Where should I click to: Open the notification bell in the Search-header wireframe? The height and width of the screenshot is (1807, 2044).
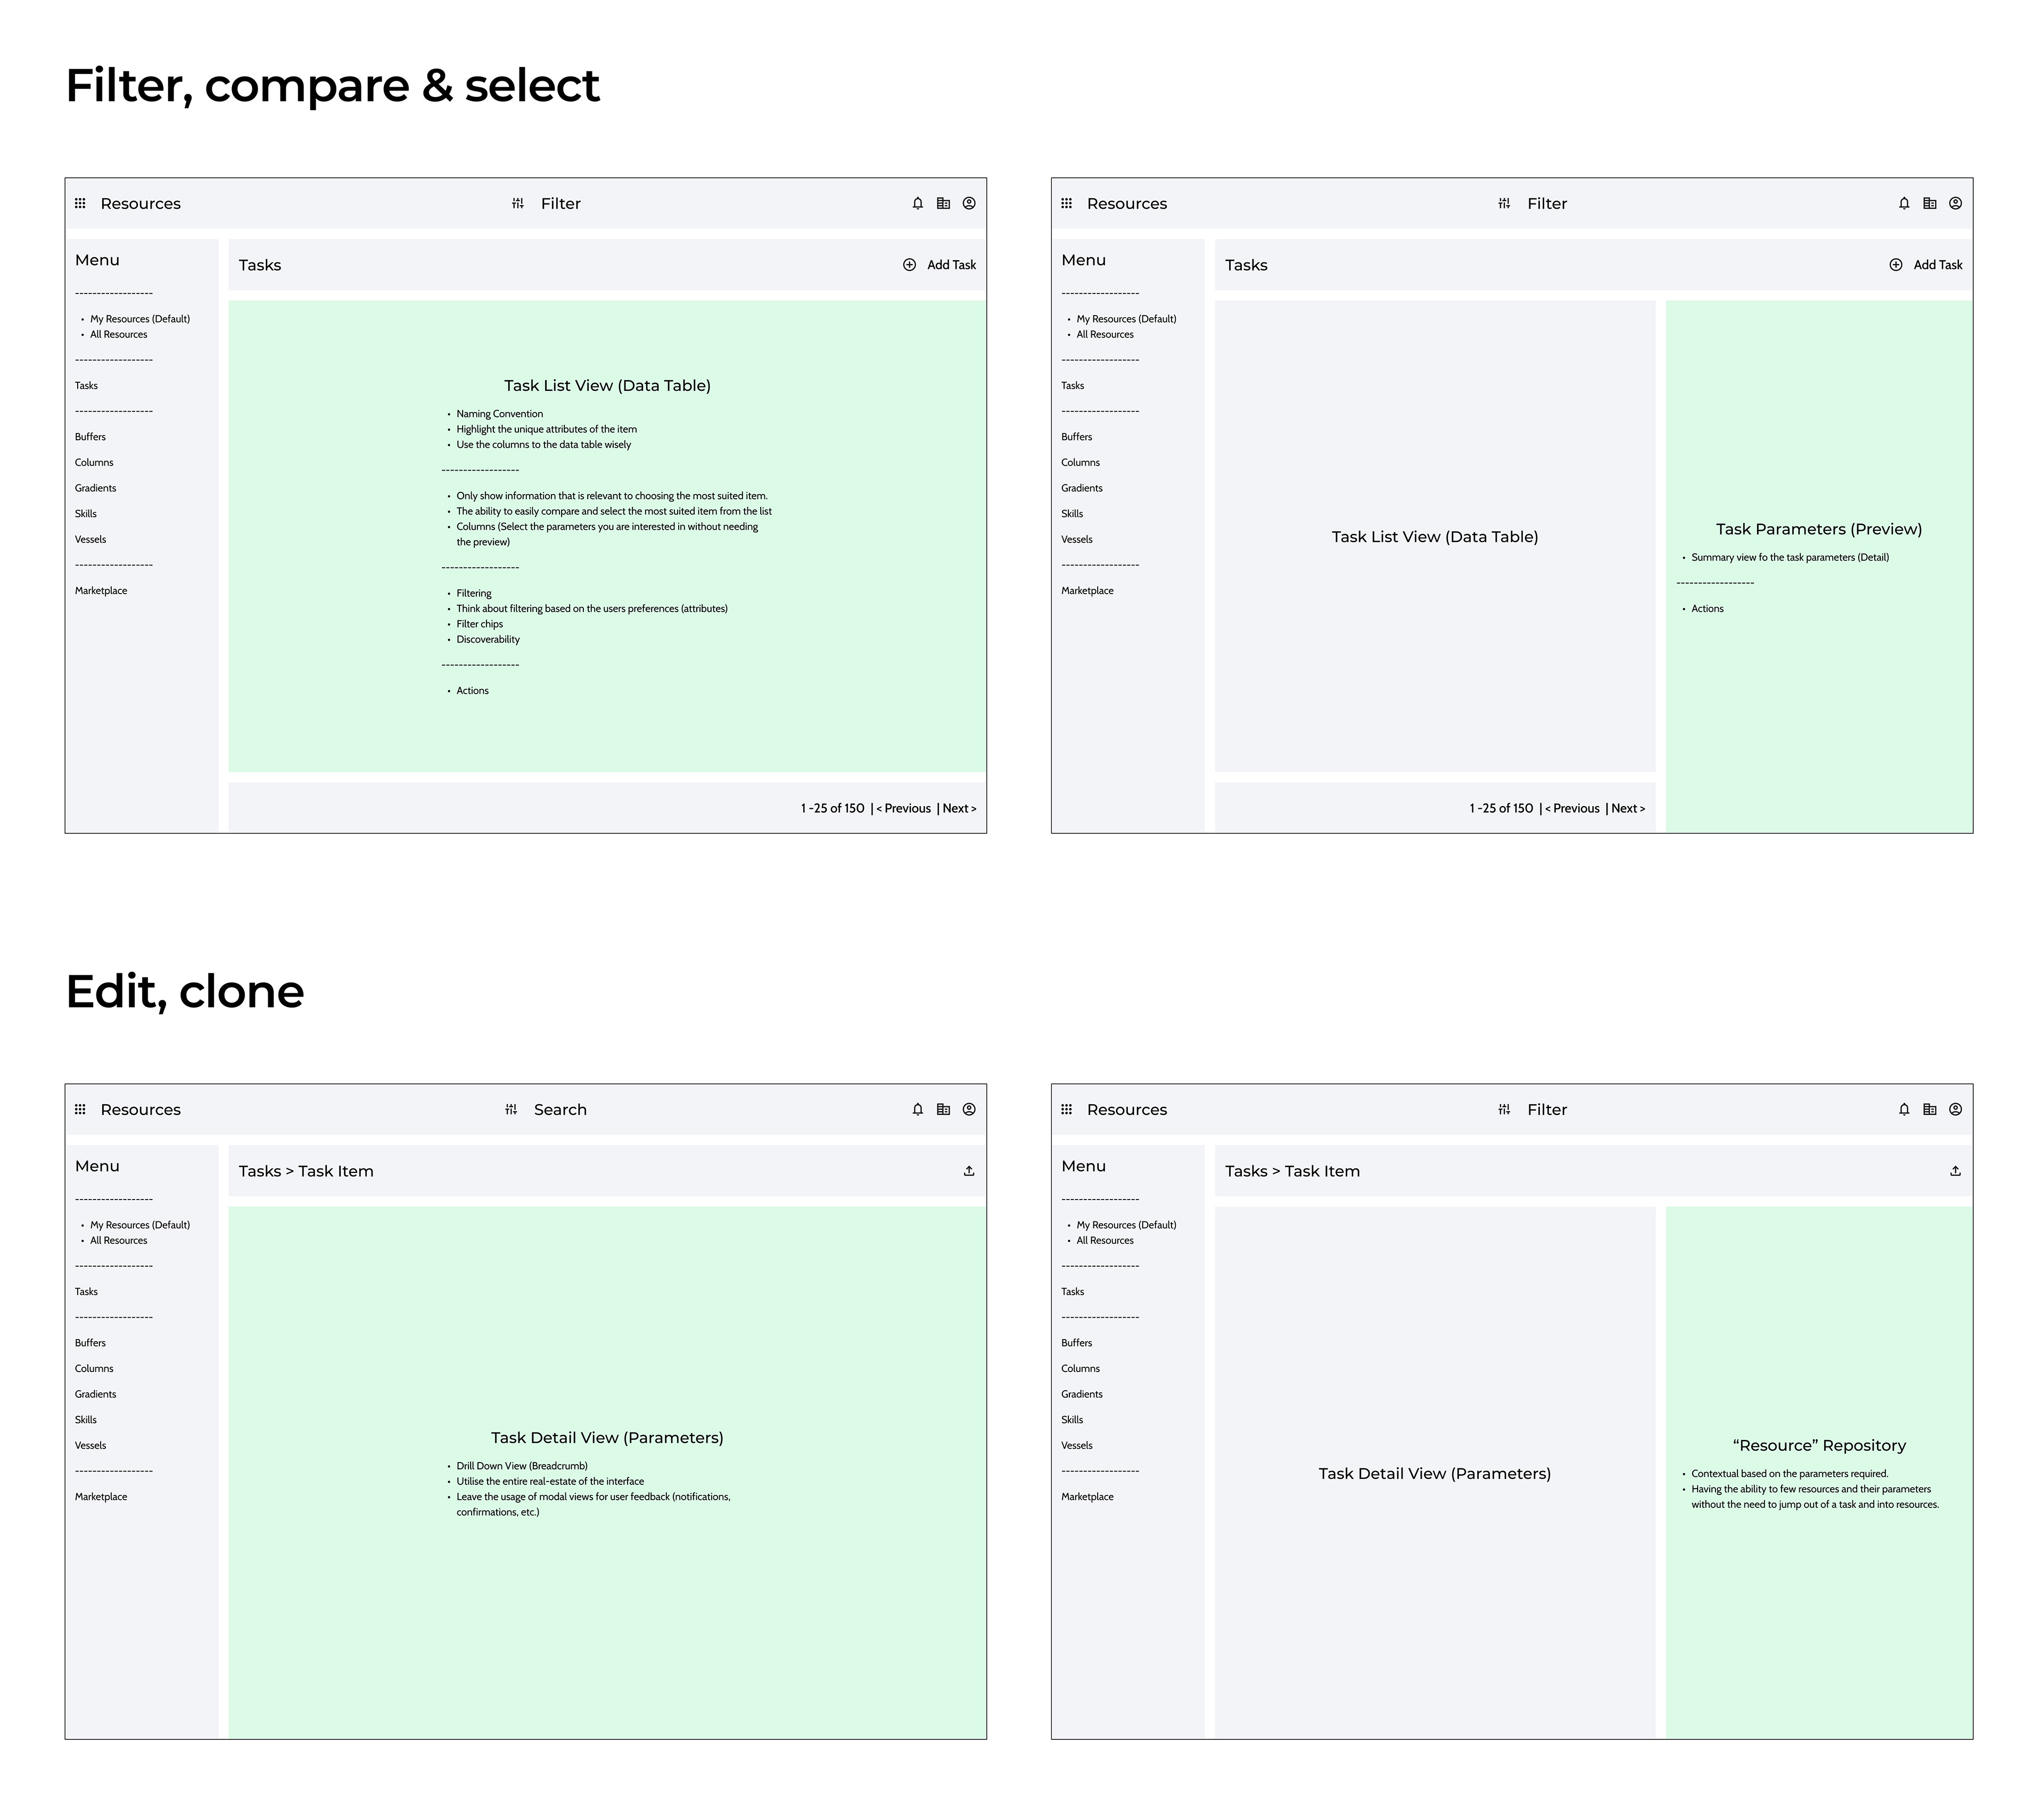tap(918, 1109)
